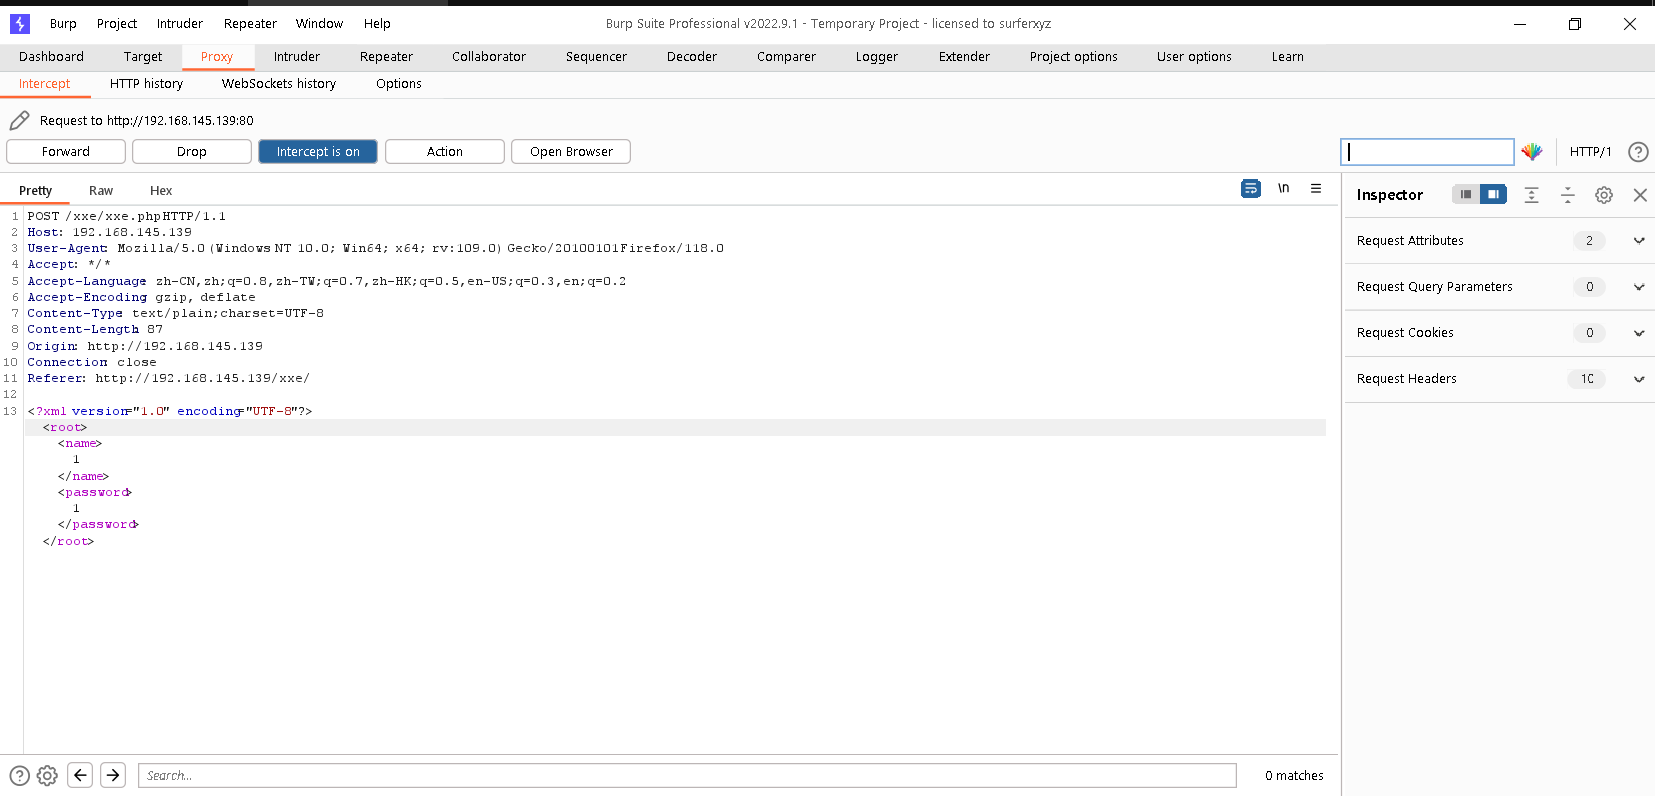
Task: Toggle the Intercept is on button
Action: click(x=318, y=152)
